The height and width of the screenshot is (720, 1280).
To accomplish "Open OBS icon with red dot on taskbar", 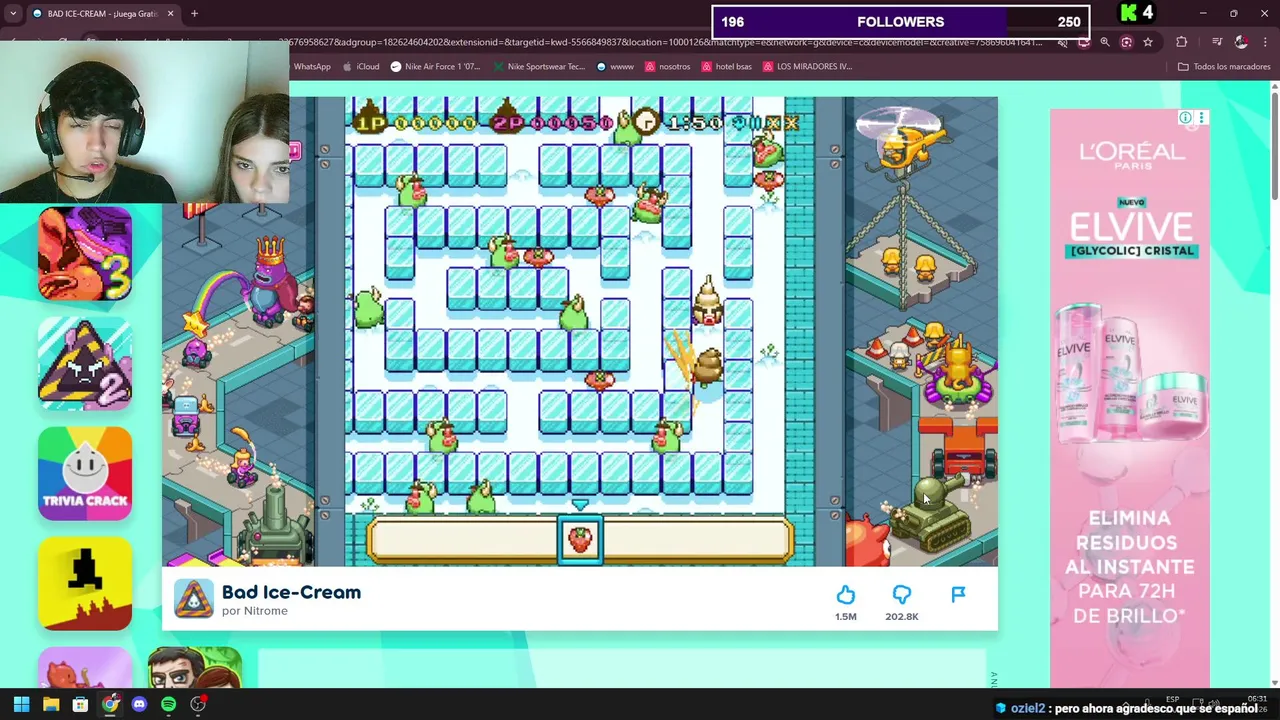I will click(x=198, y=705).
